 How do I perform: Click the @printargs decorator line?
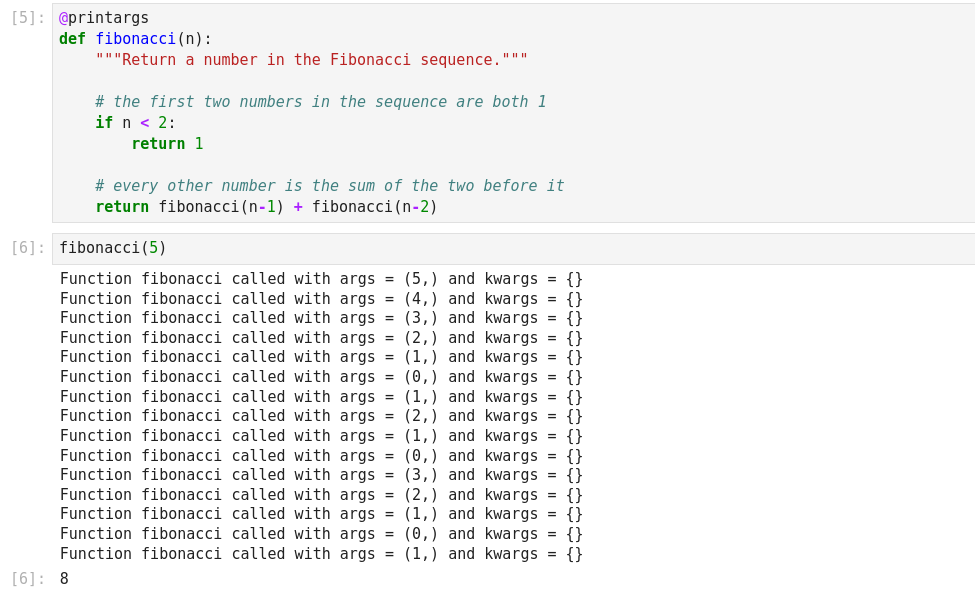pos(104,18)
